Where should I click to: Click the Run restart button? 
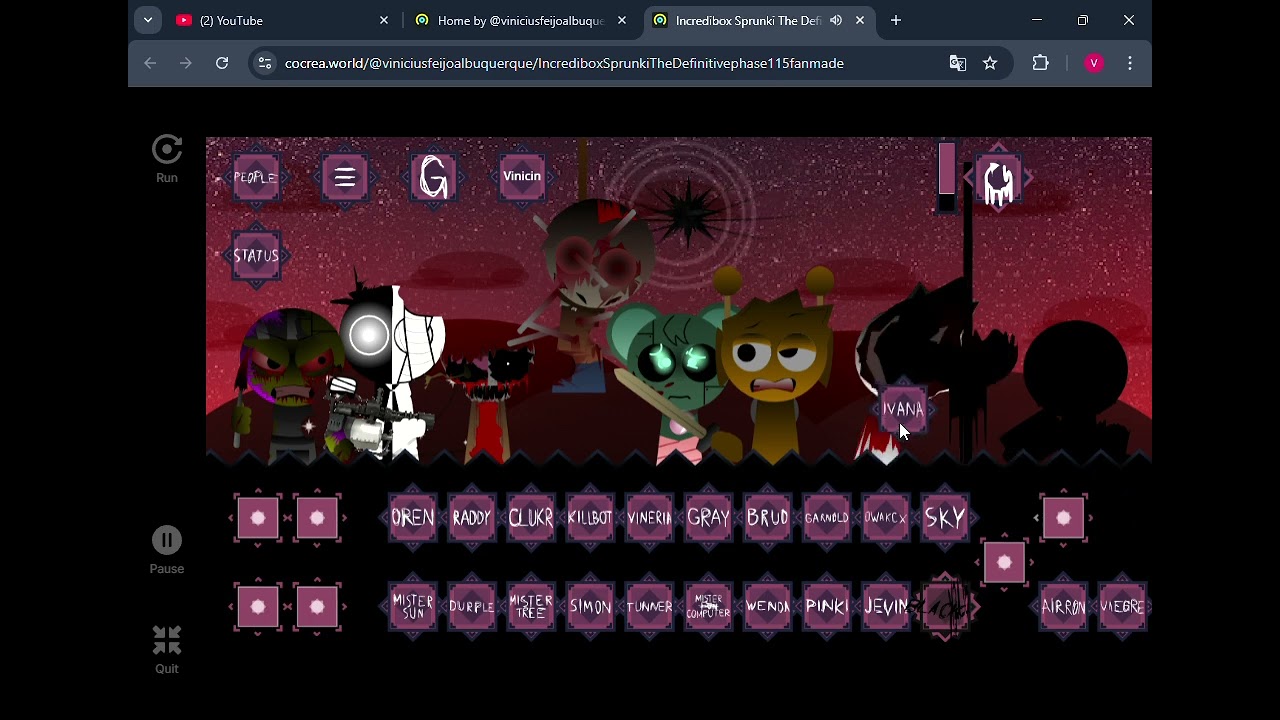tap(167, 160)
